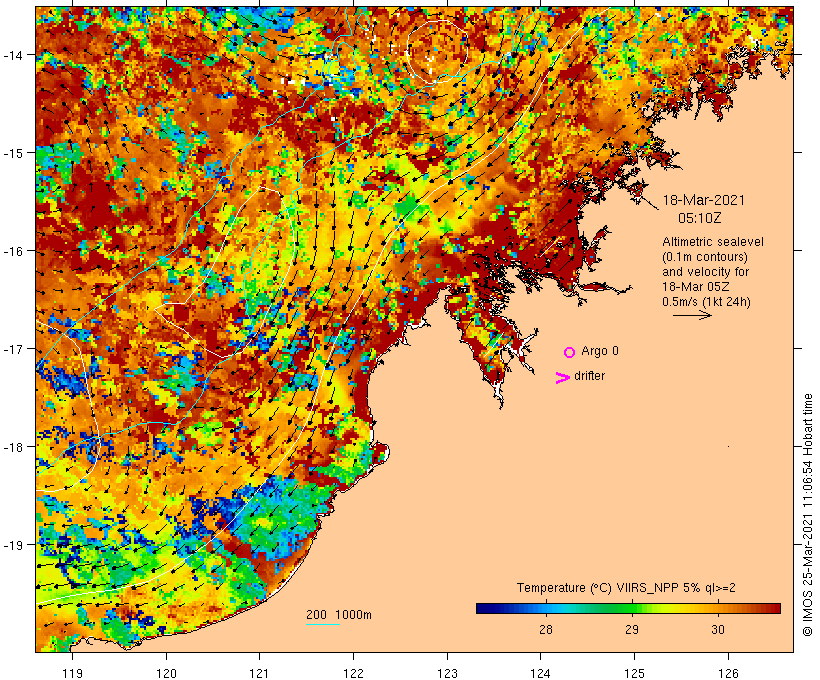The width and height of the screenshot is (820, 680).
Task: Click the longitude label 119
Action: [72, 673]
